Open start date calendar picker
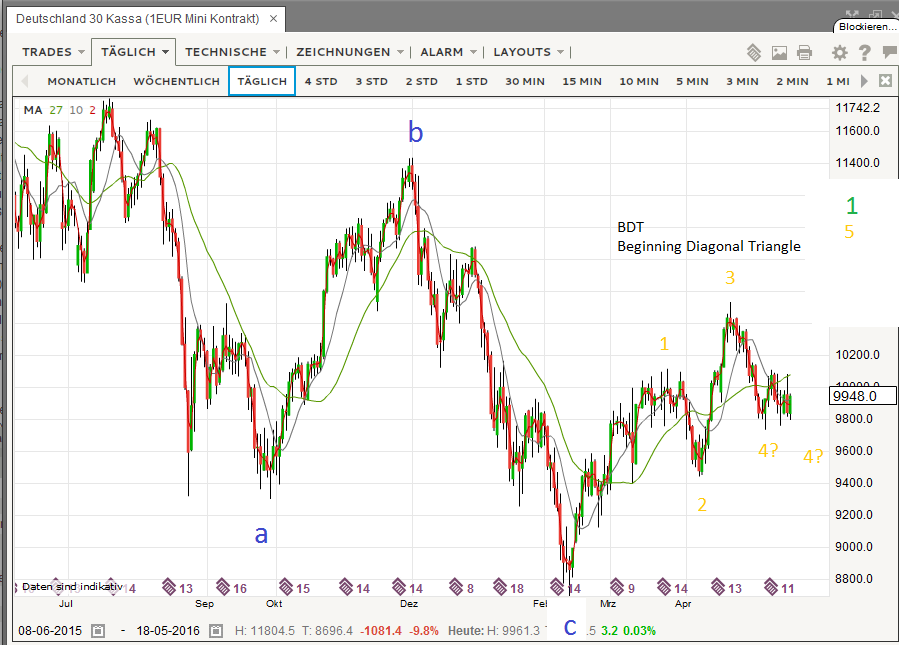This screenshot has width=907, height=648. point(97,631)
